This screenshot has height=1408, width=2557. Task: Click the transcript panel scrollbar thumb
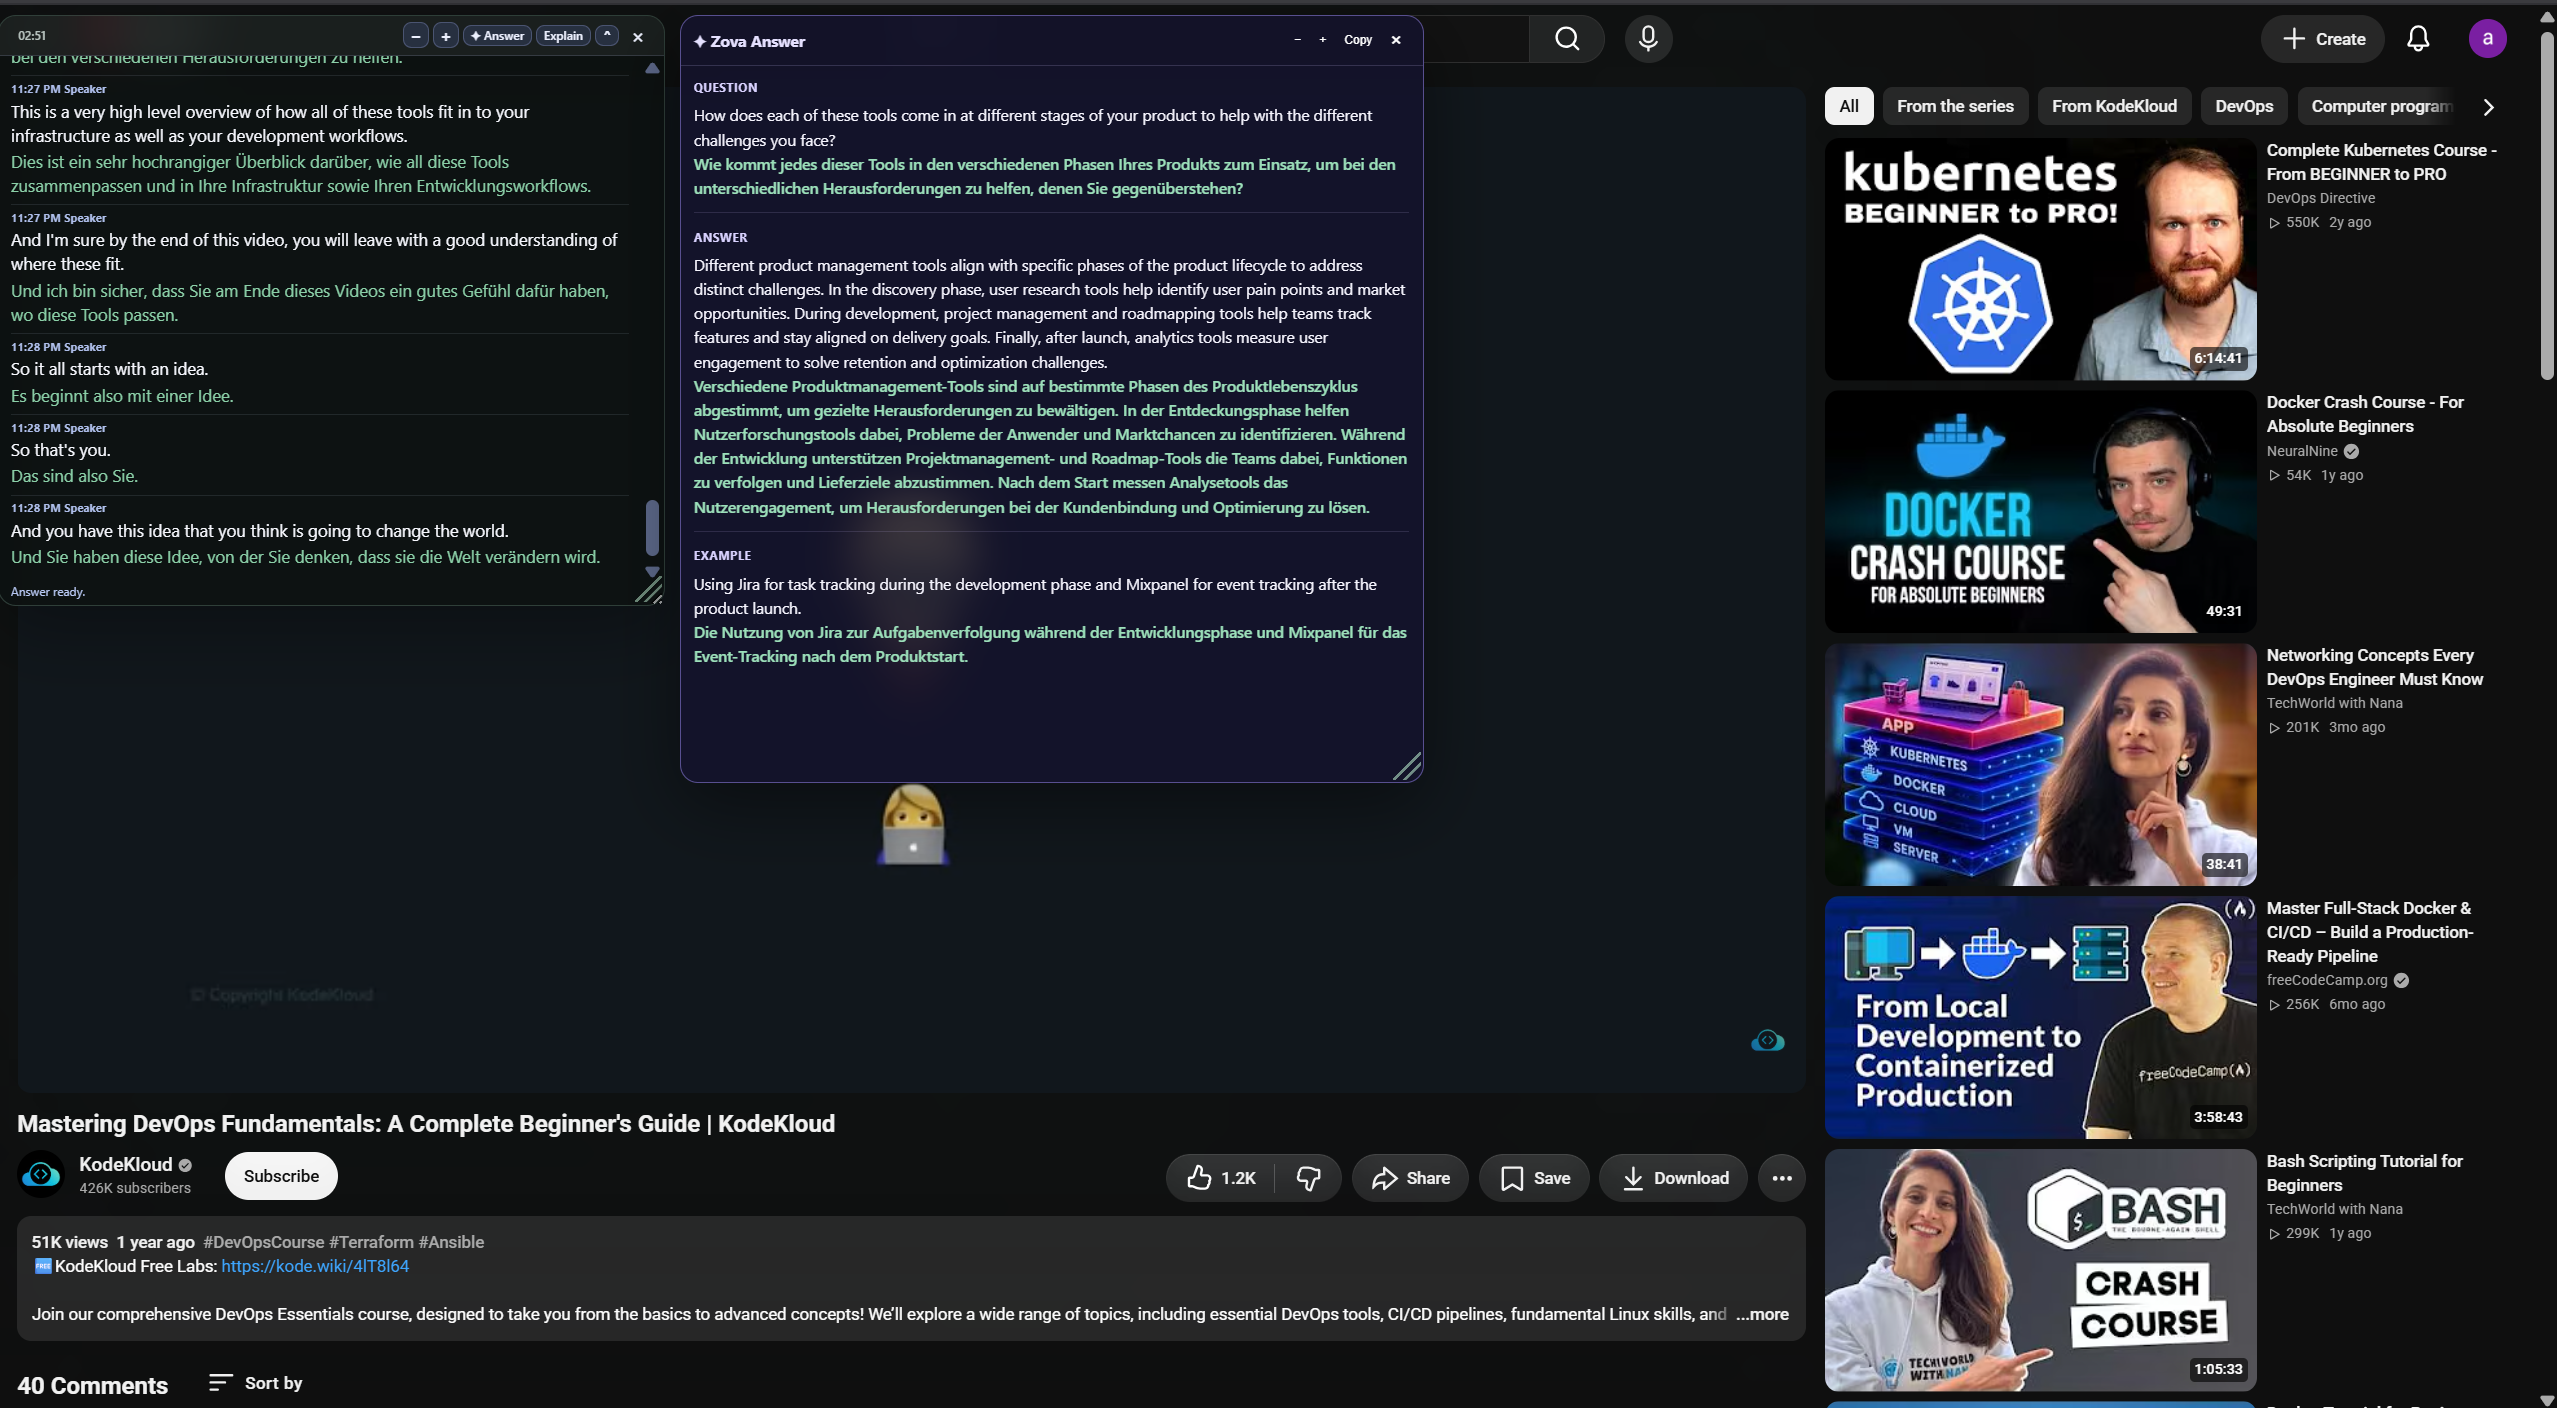(652, 528)
